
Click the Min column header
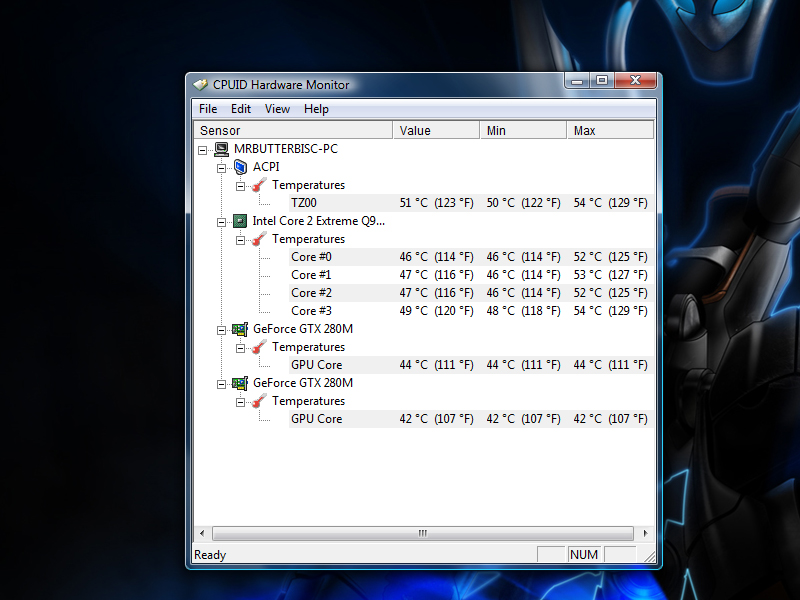tap(523, 131)
